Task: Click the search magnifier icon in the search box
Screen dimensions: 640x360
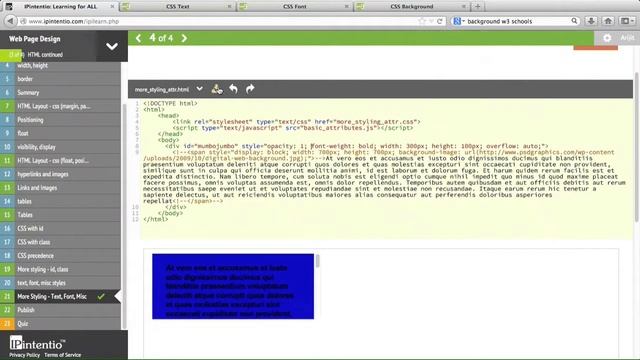Action: (574, 21)
